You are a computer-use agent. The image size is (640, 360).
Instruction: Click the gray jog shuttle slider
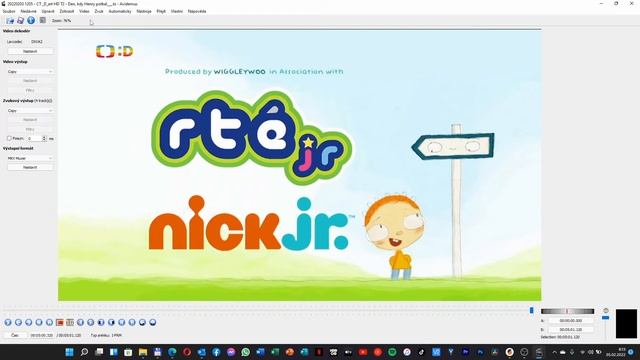[567, 311]
